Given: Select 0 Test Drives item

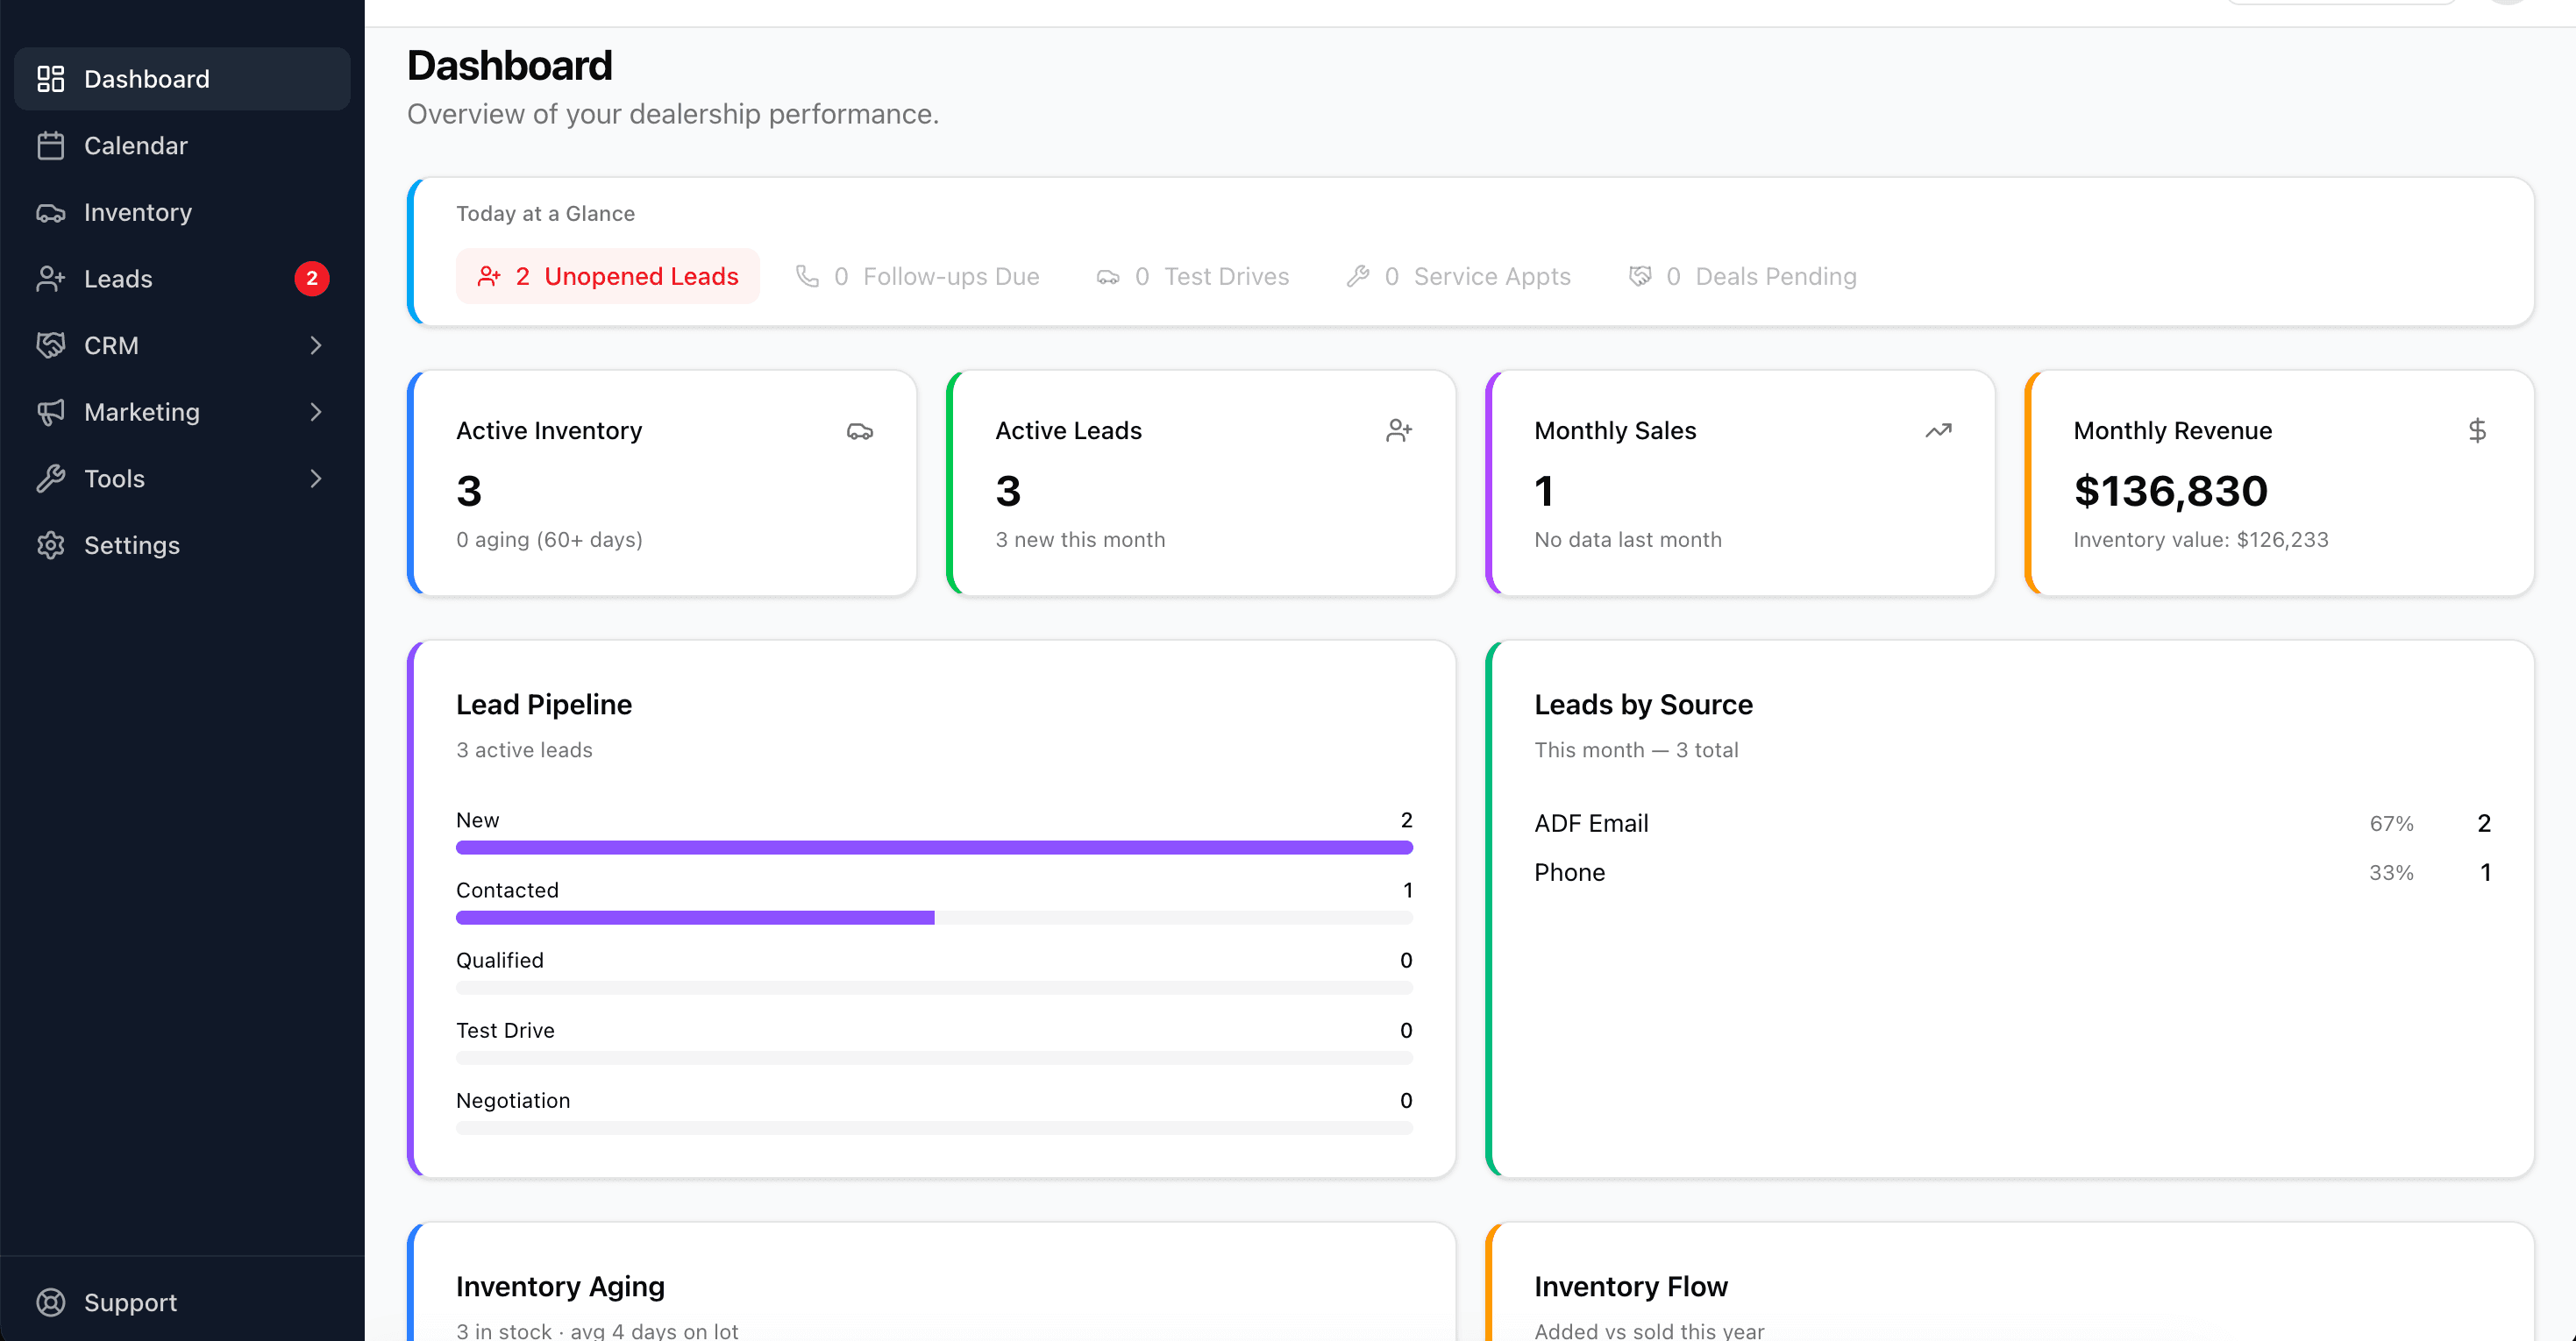Looking at the screenshot, I should coord(1193,276).
